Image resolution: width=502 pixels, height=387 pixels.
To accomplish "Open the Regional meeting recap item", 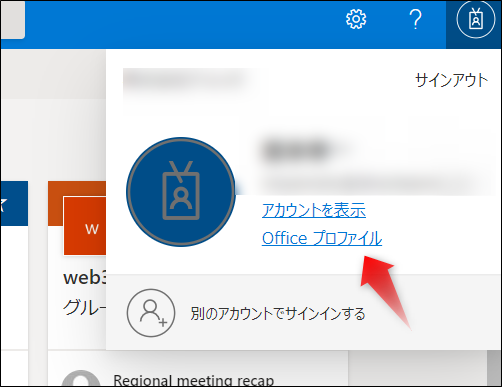I will coord(194,380).
